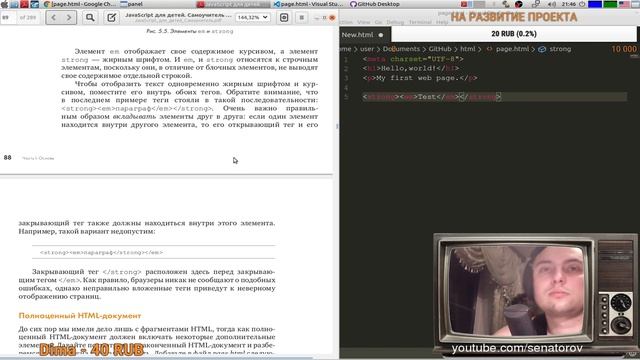640x360 pixels.
Task: Open the Terminal menu in VS Code
Action: coord(420,22)
